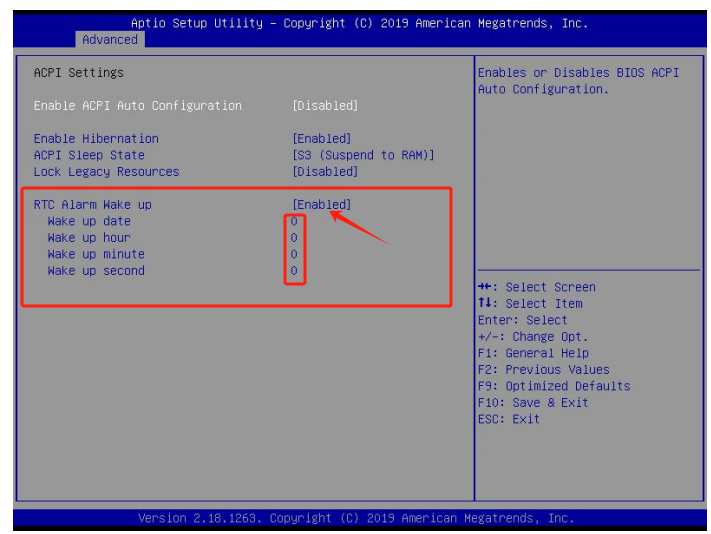This screenshot has width=711, height=534.
Task: Click the RTC Alarm Wake up label
Action: click(92, 205)
